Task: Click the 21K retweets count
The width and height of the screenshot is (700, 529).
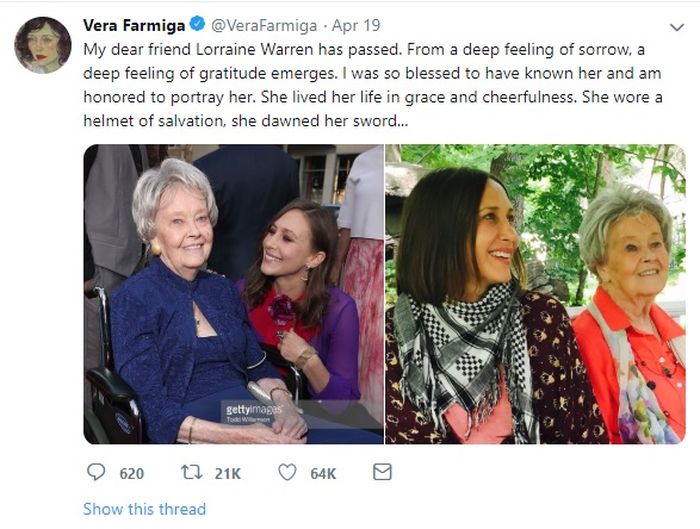Action: 228,473
